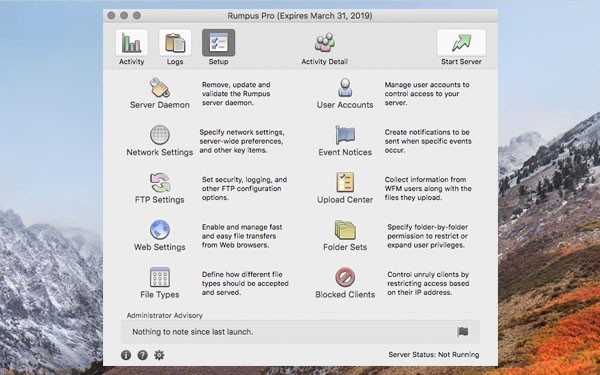Open Blocked Clients prohibited icon
The height and width of the screenshot is (375, 600).
[x=345, y=277]
